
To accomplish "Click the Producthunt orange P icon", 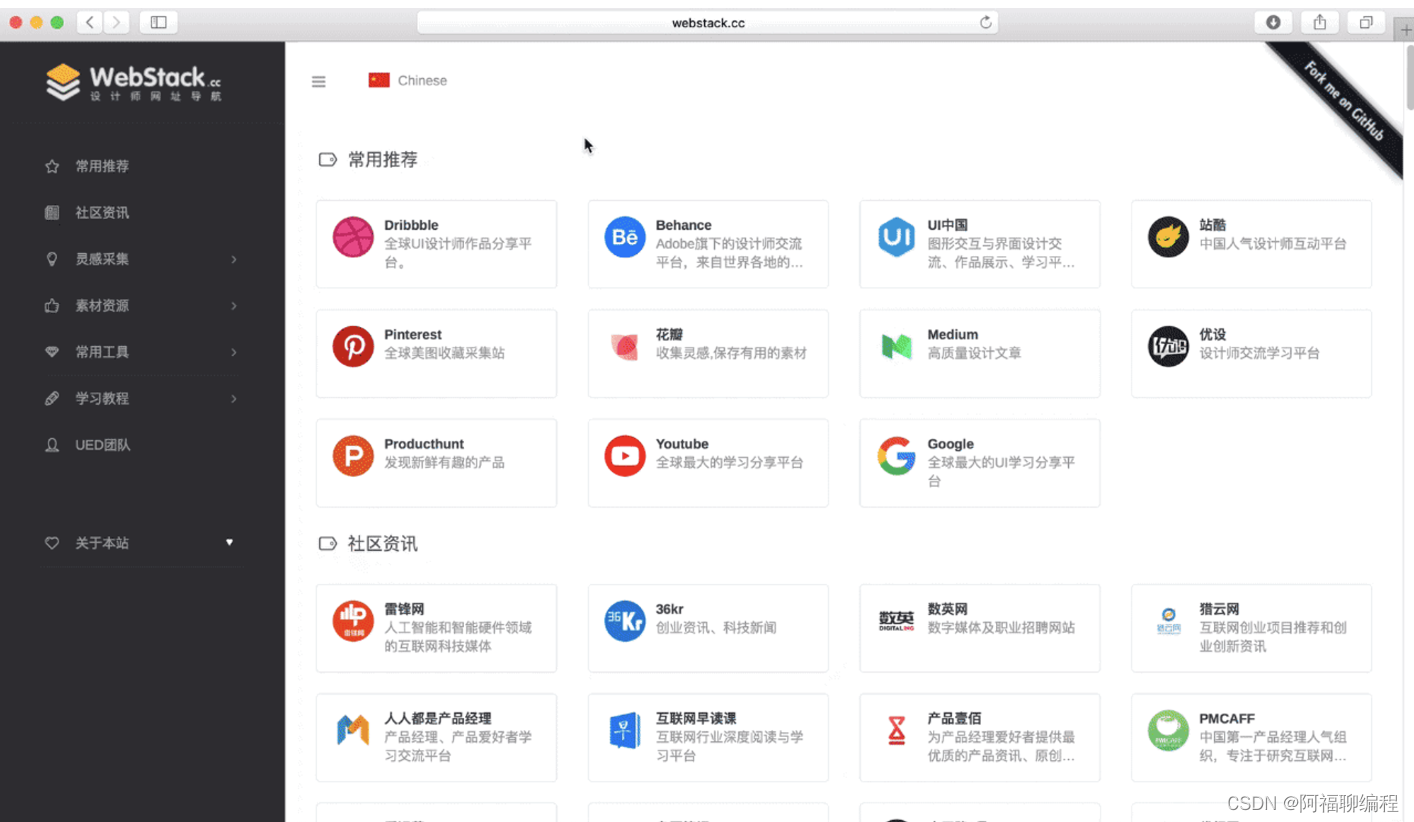I will [x=352, y=456].
